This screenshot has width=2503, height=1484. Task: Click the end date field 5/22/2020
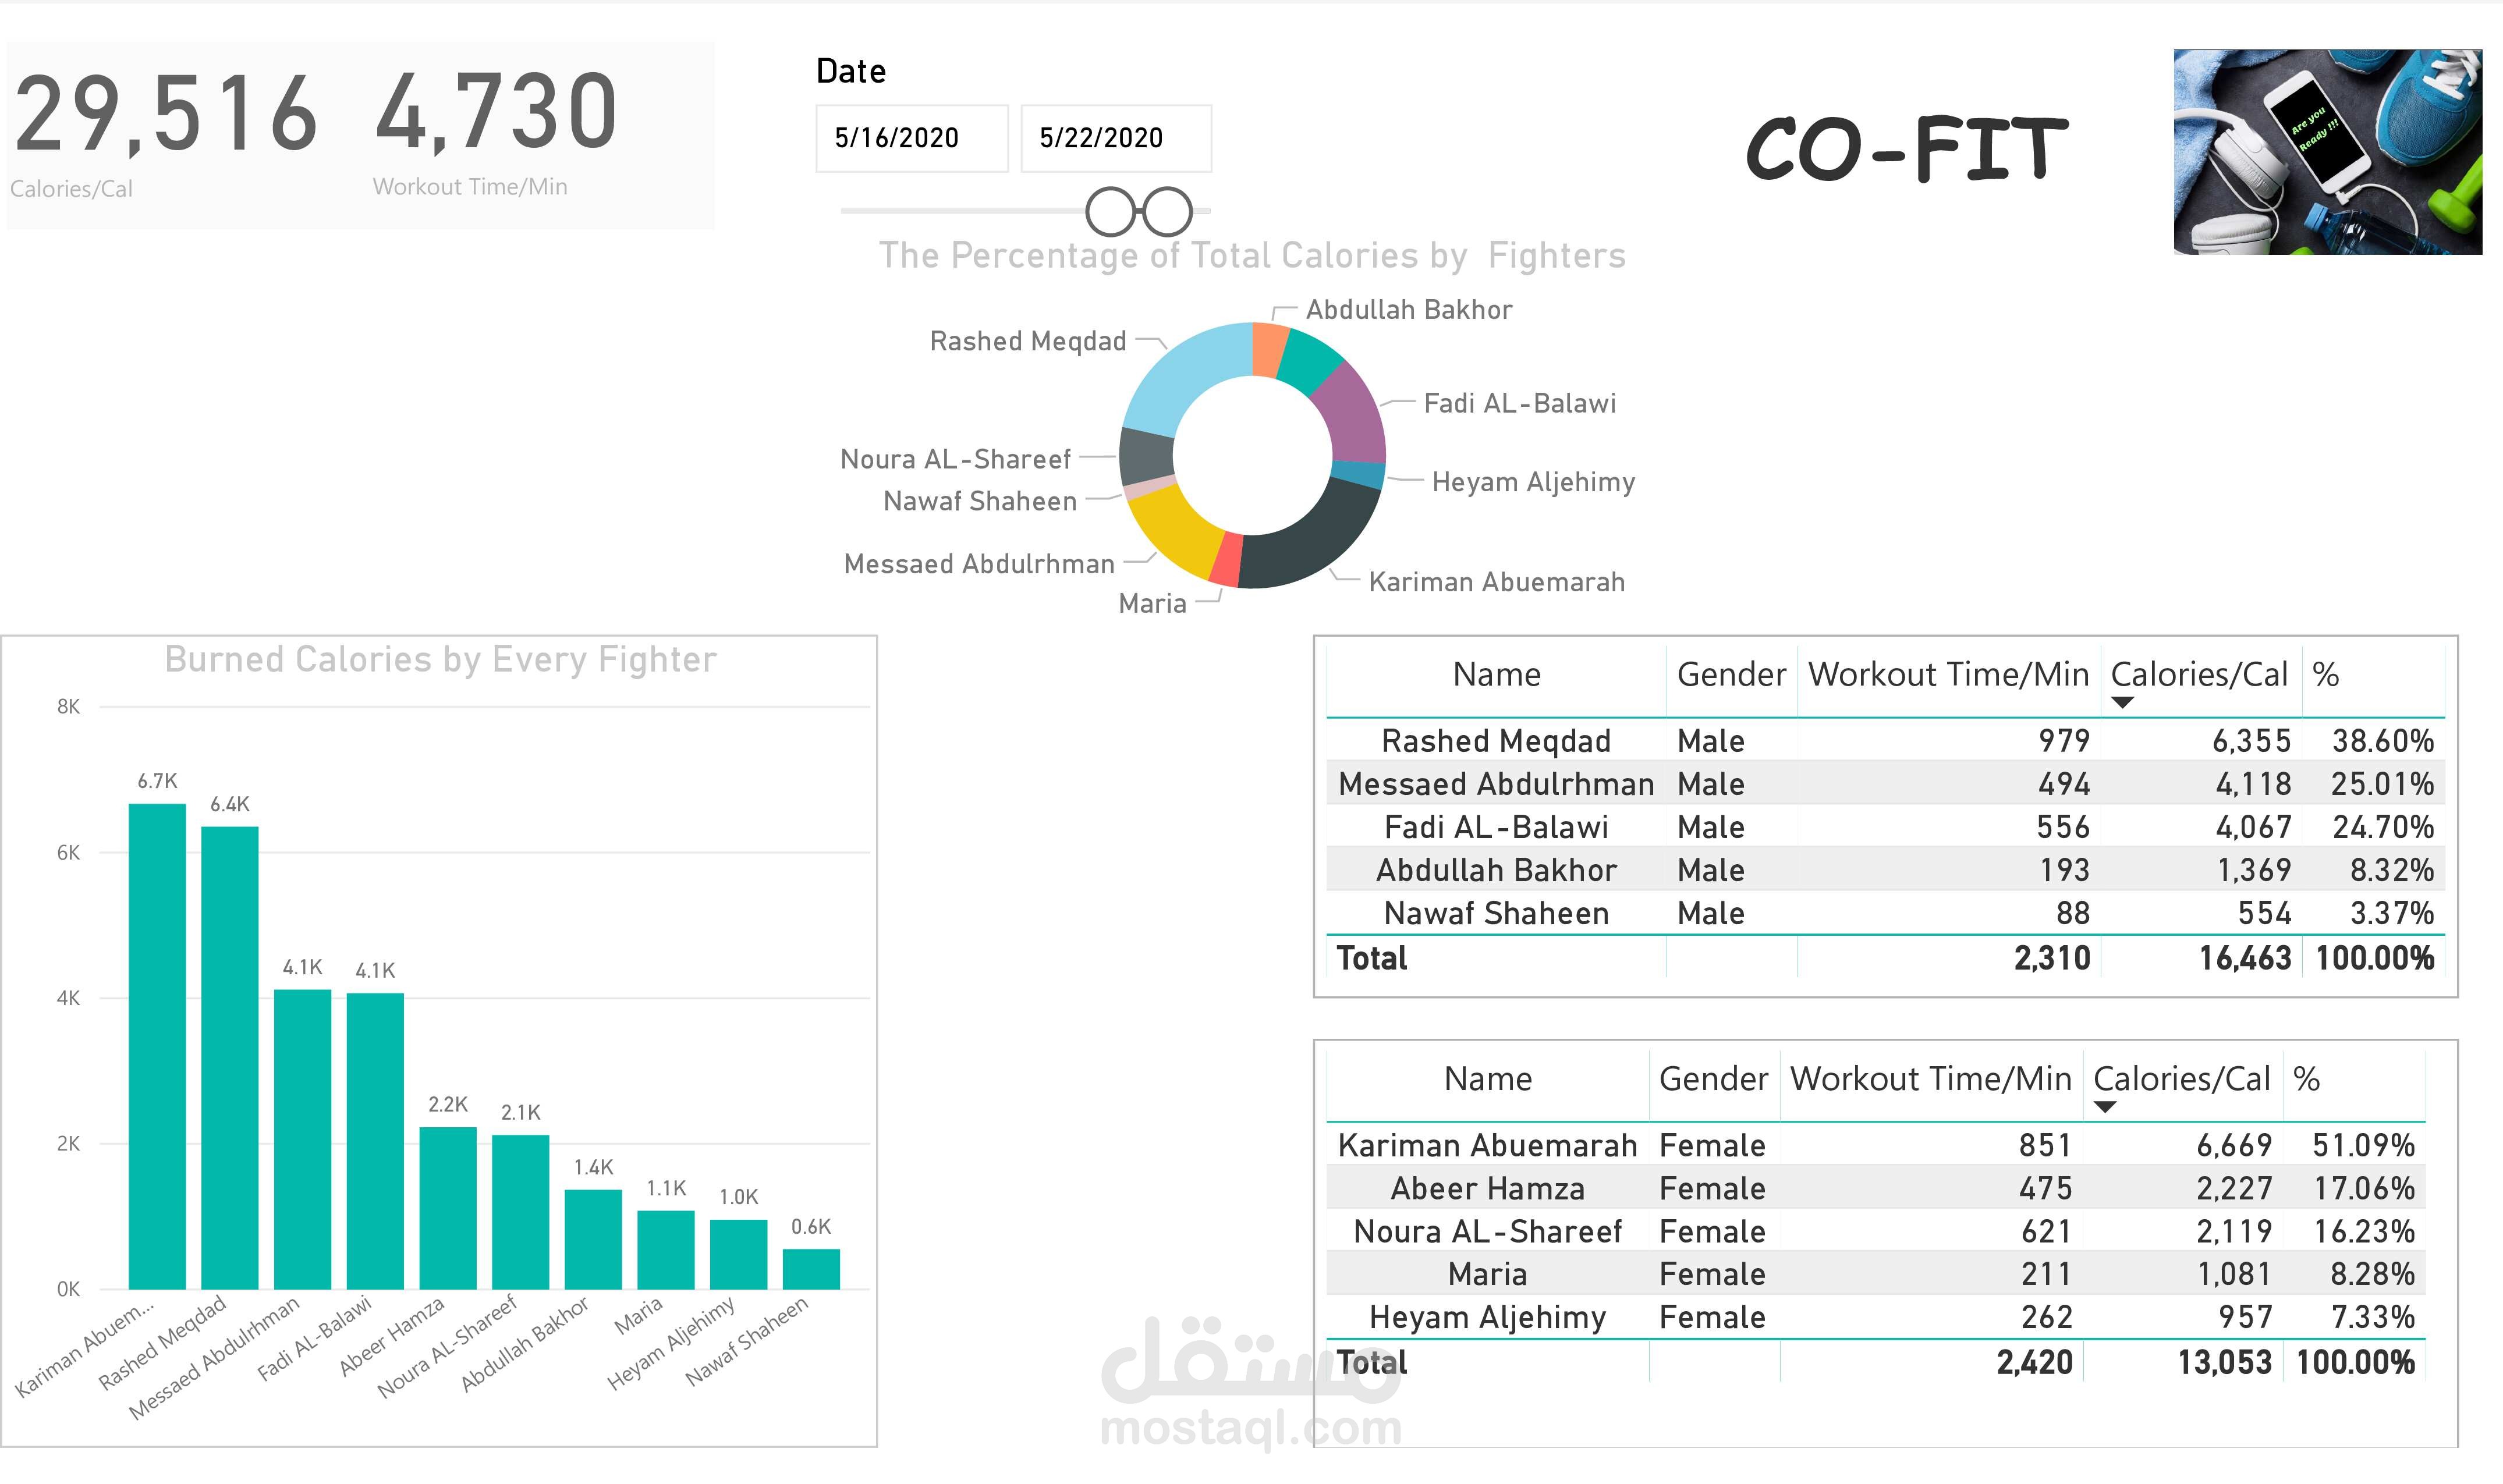pos(1116,138)
